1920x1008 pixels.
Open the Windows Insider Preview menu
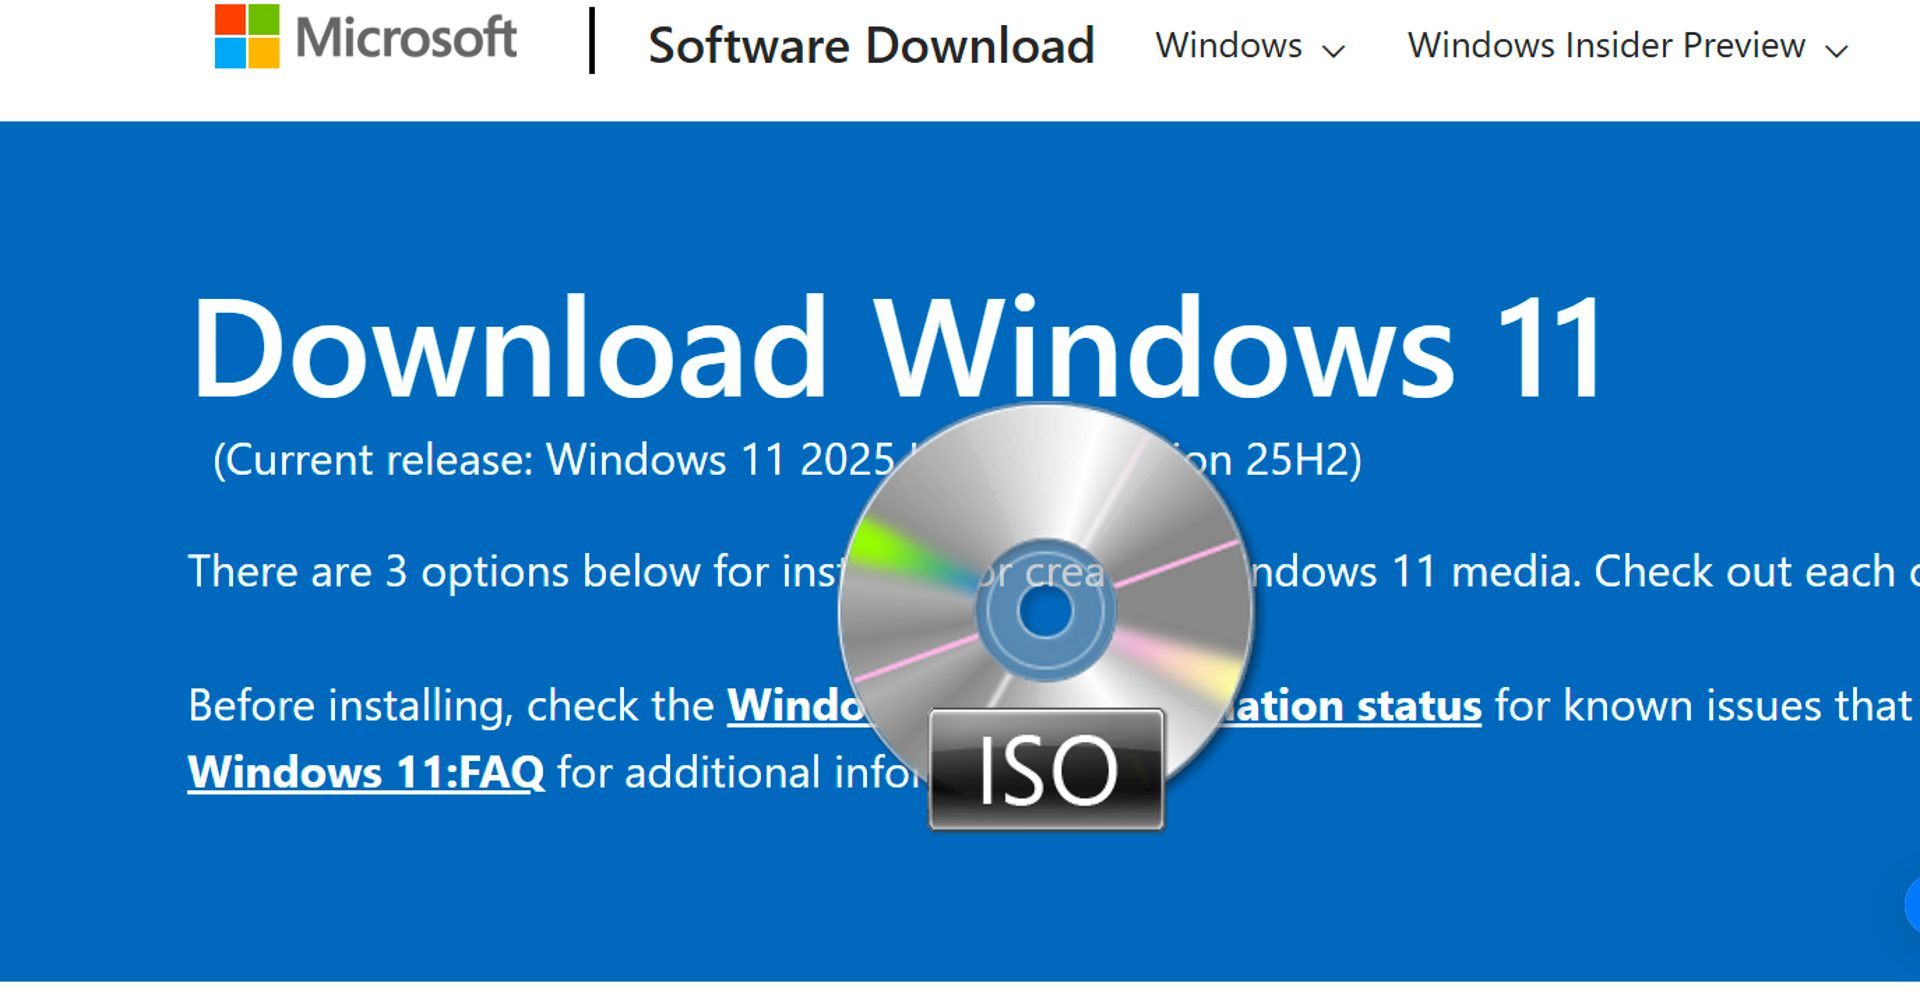(x=1606, y=45)
